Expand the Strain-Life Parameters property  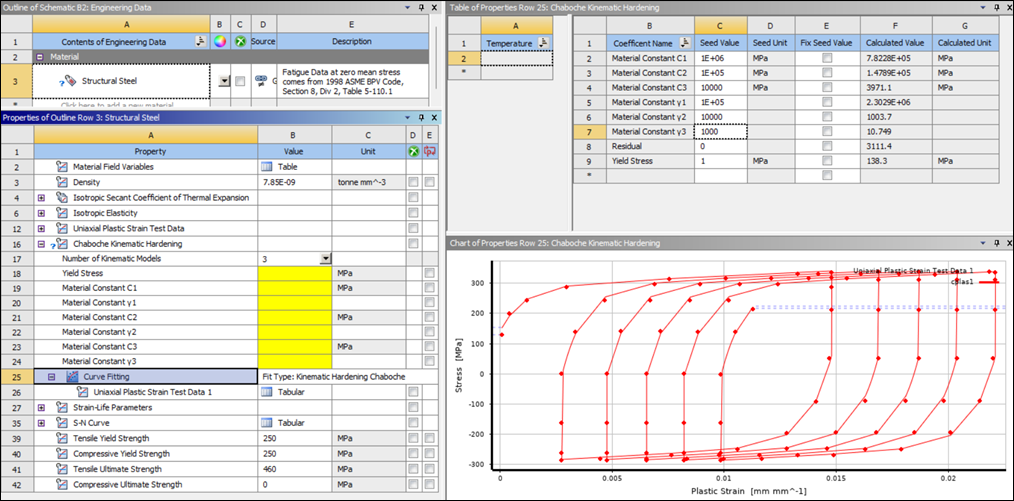41,407
